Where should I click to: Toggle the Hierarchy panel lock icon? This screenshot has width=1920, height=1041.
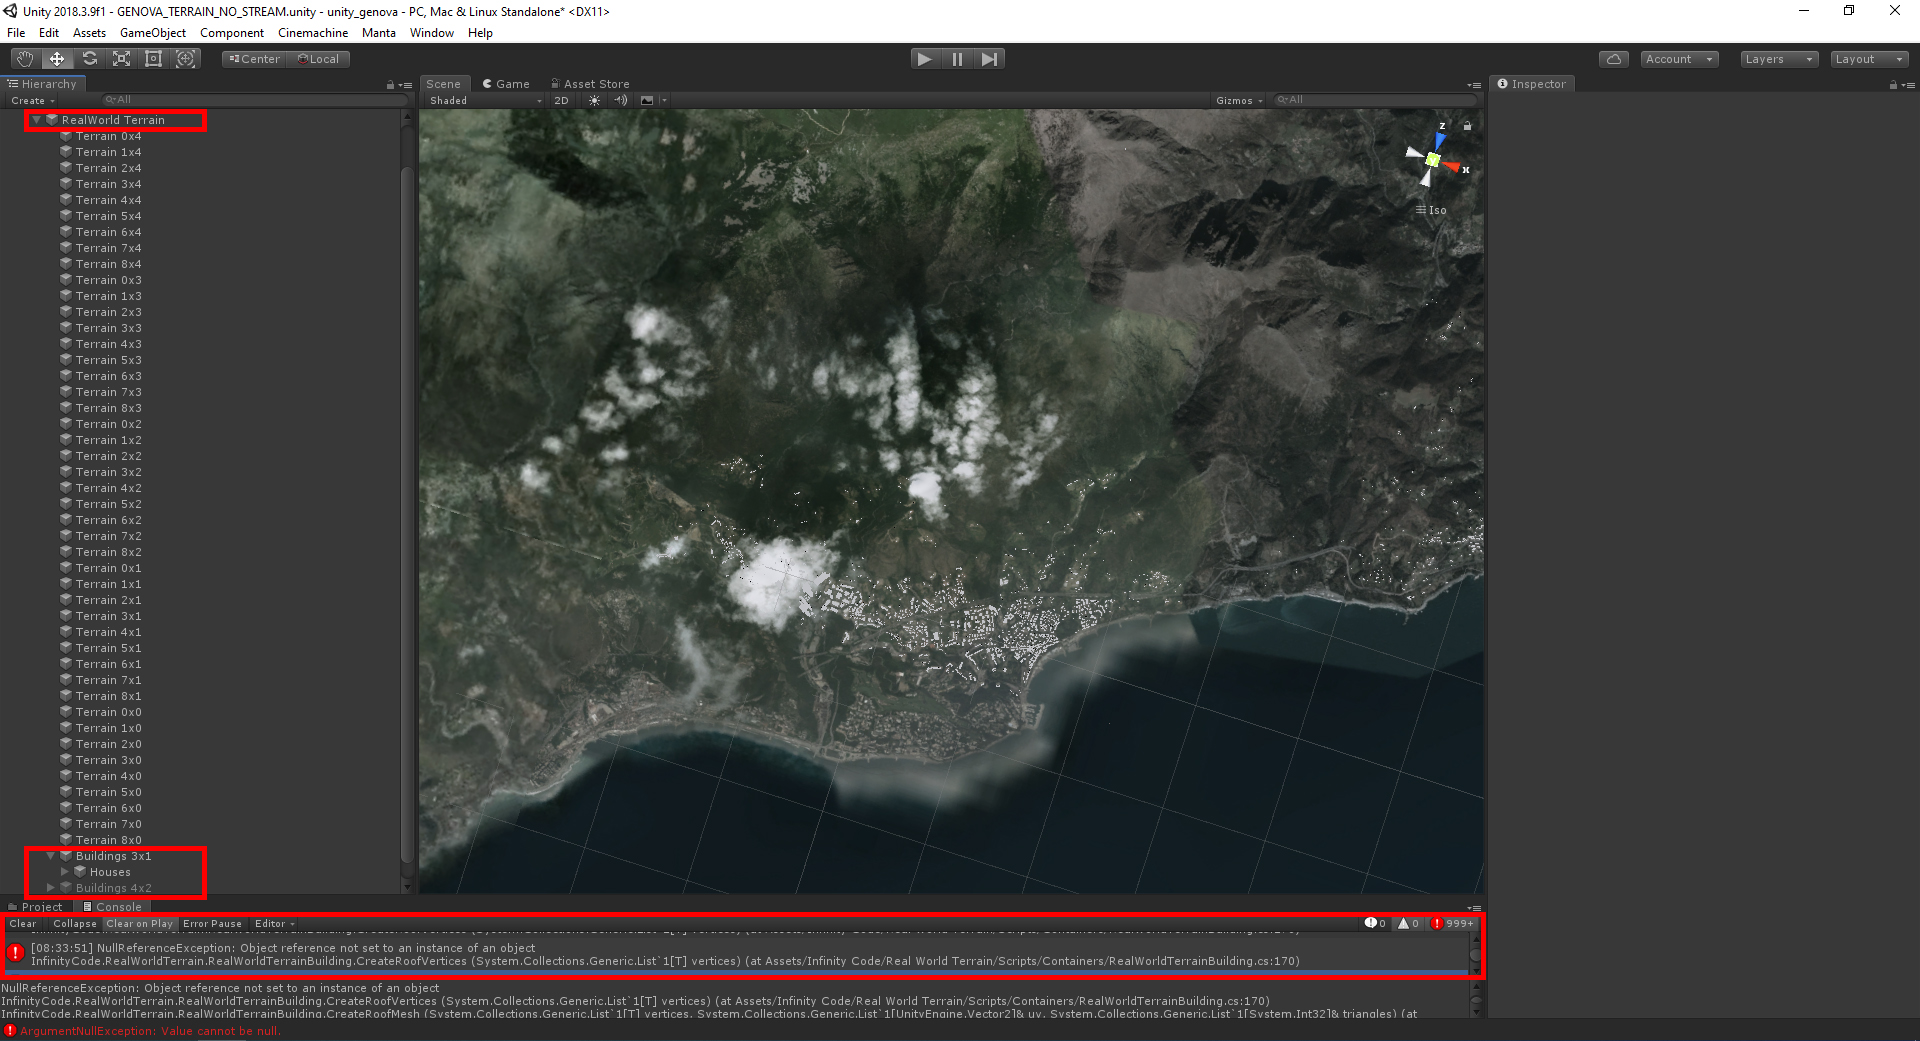pyautogui.click(x=390, y=85)
